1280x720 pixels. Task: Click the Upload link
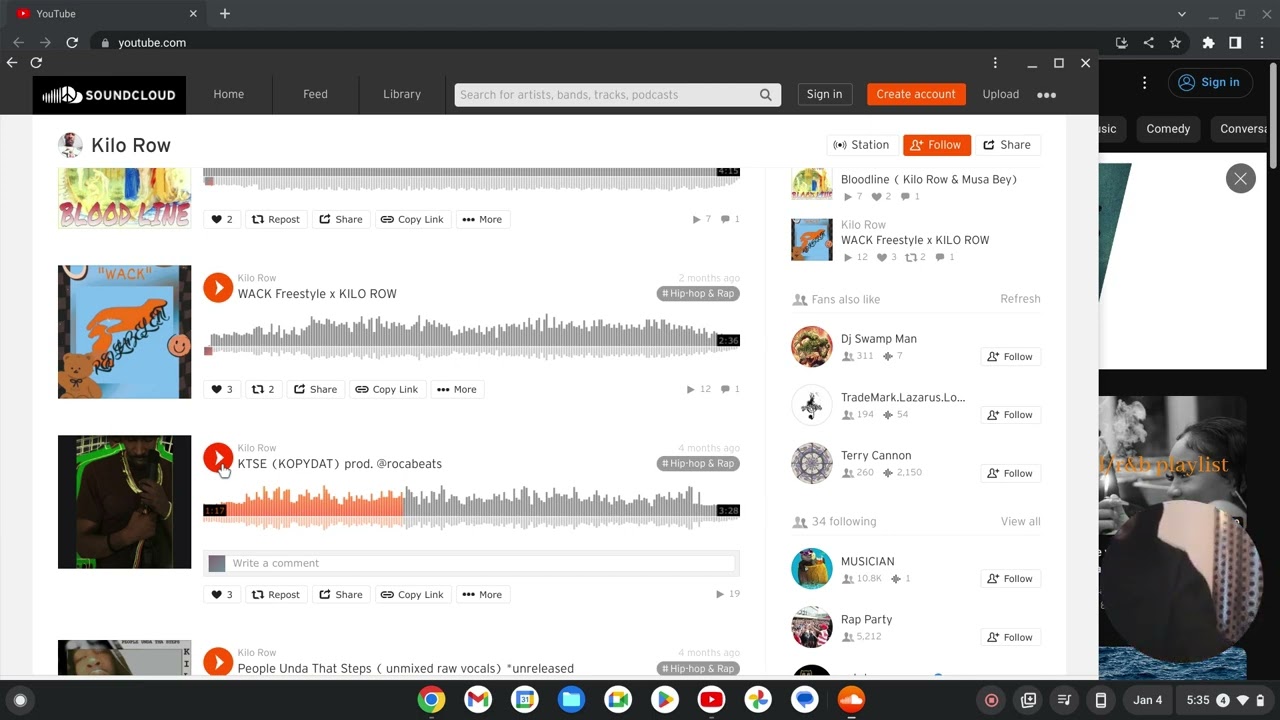tap(1001, 95)
